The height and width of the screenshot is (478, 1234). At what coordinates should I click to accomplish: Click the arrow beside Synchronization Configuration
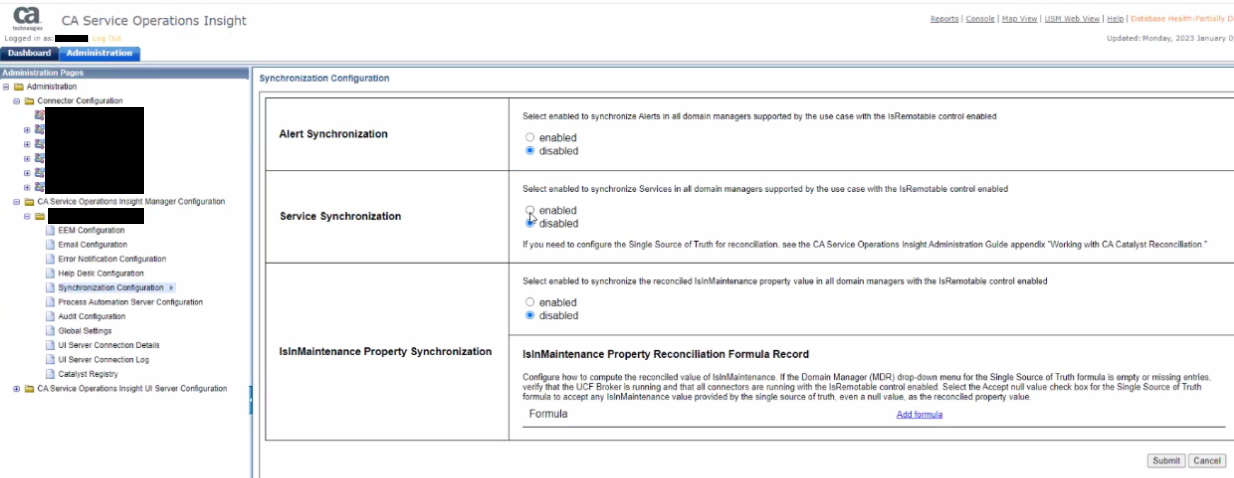(172, 288)
